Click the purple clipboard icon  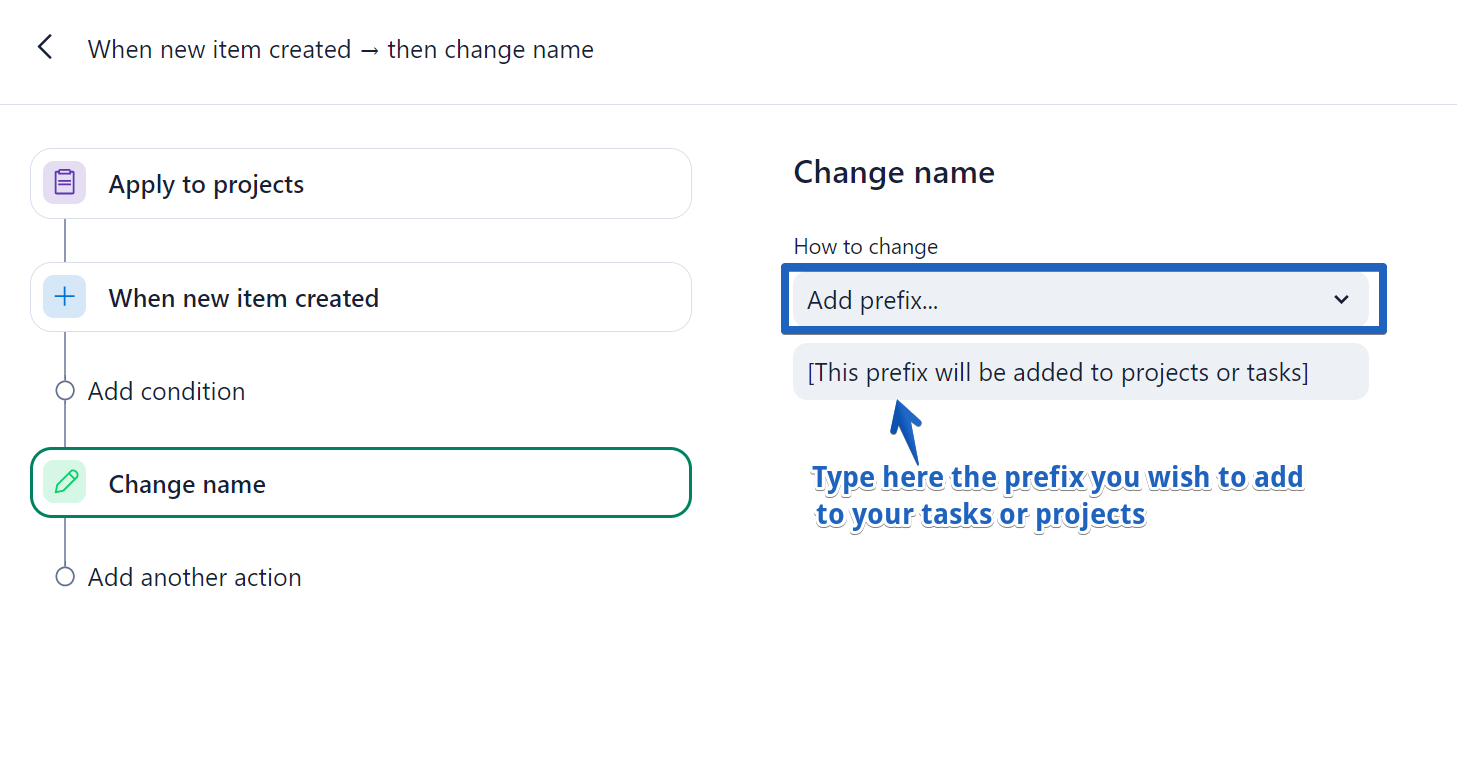[x=64, y=183]
